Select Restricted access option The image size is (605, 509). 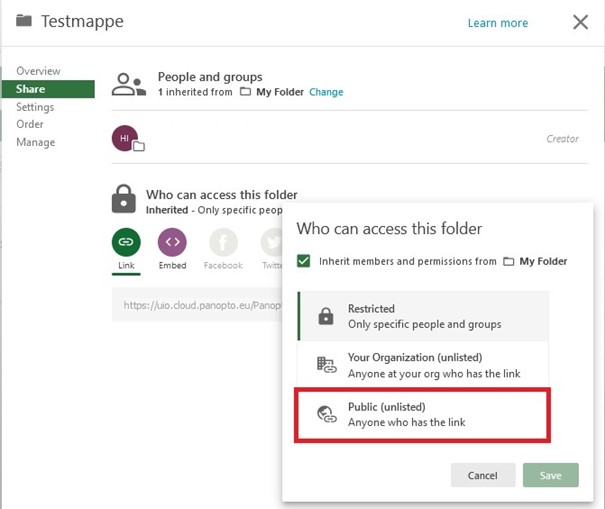point(423,316)
